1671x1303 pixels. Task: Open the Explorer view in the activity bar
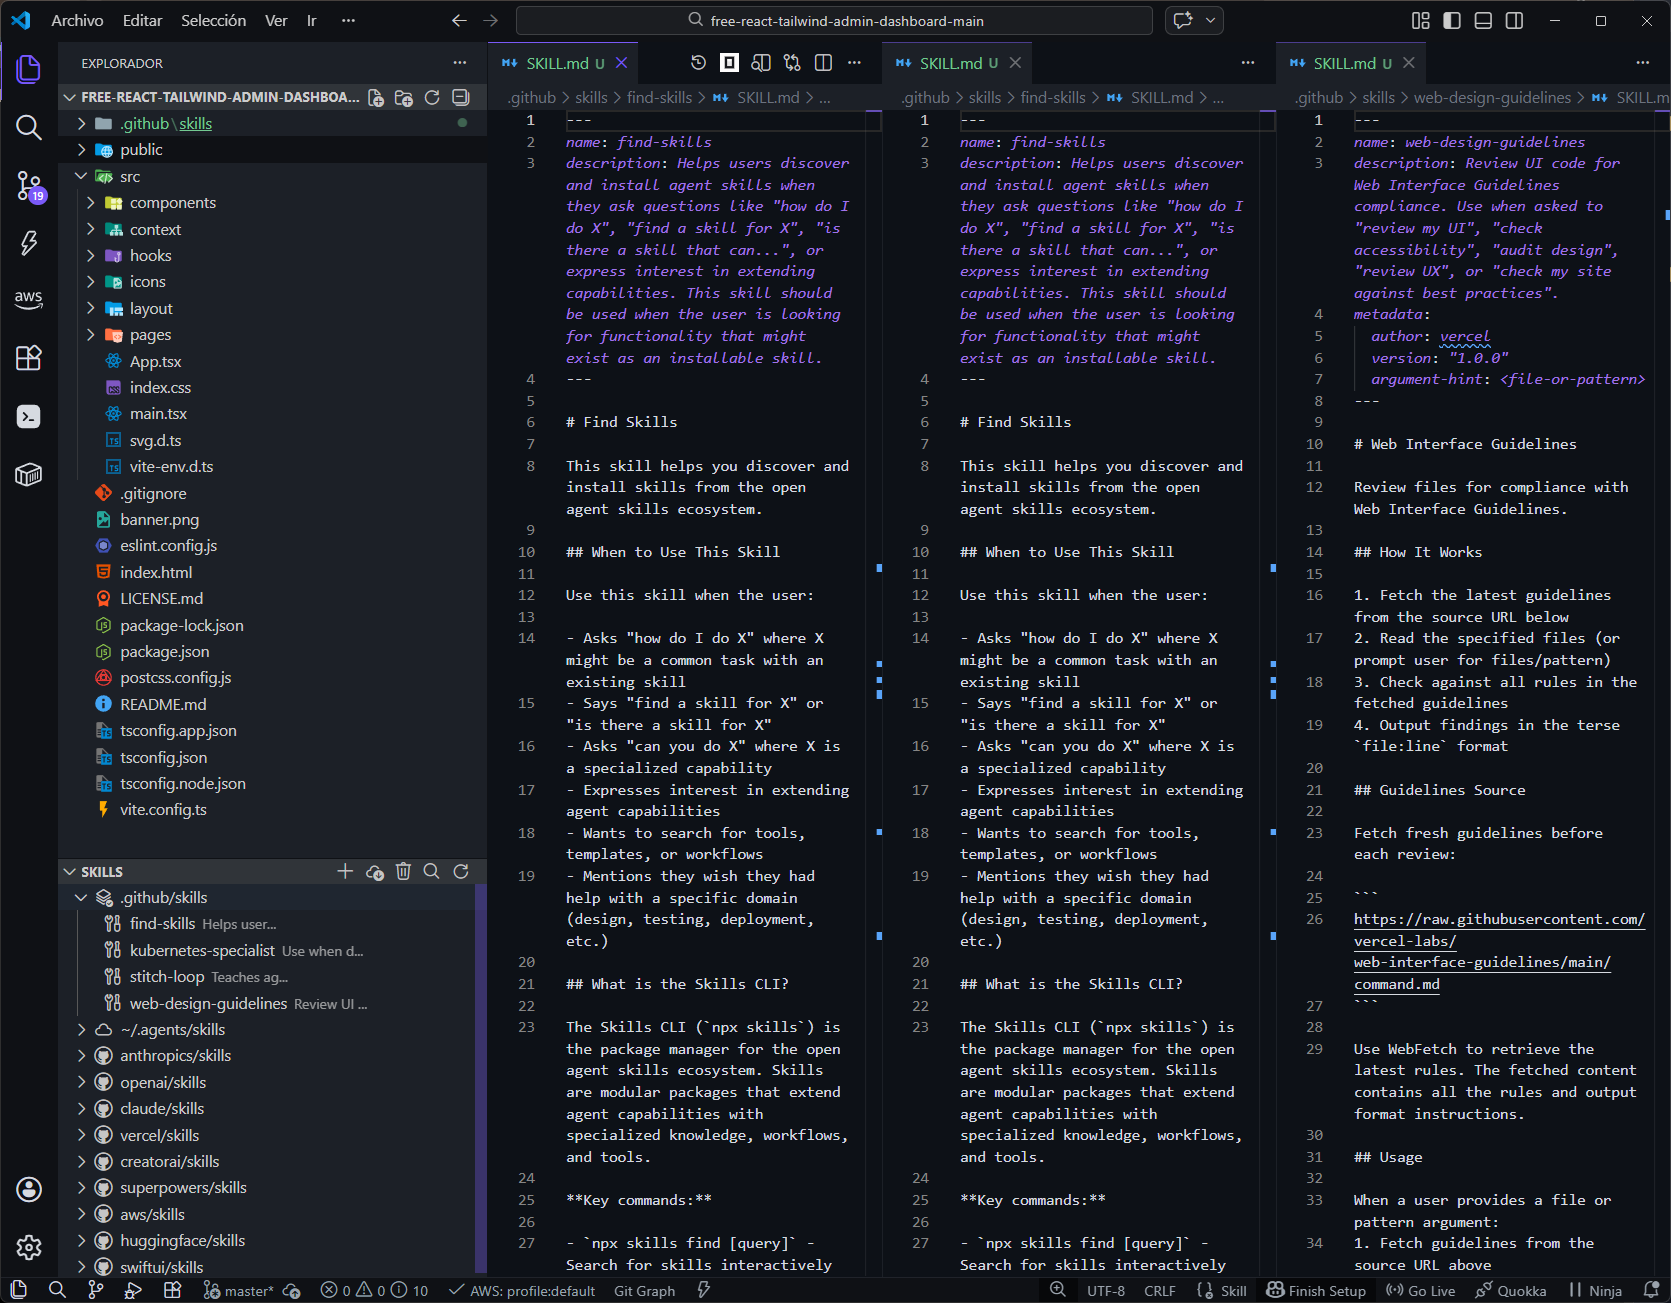(29, 69)
